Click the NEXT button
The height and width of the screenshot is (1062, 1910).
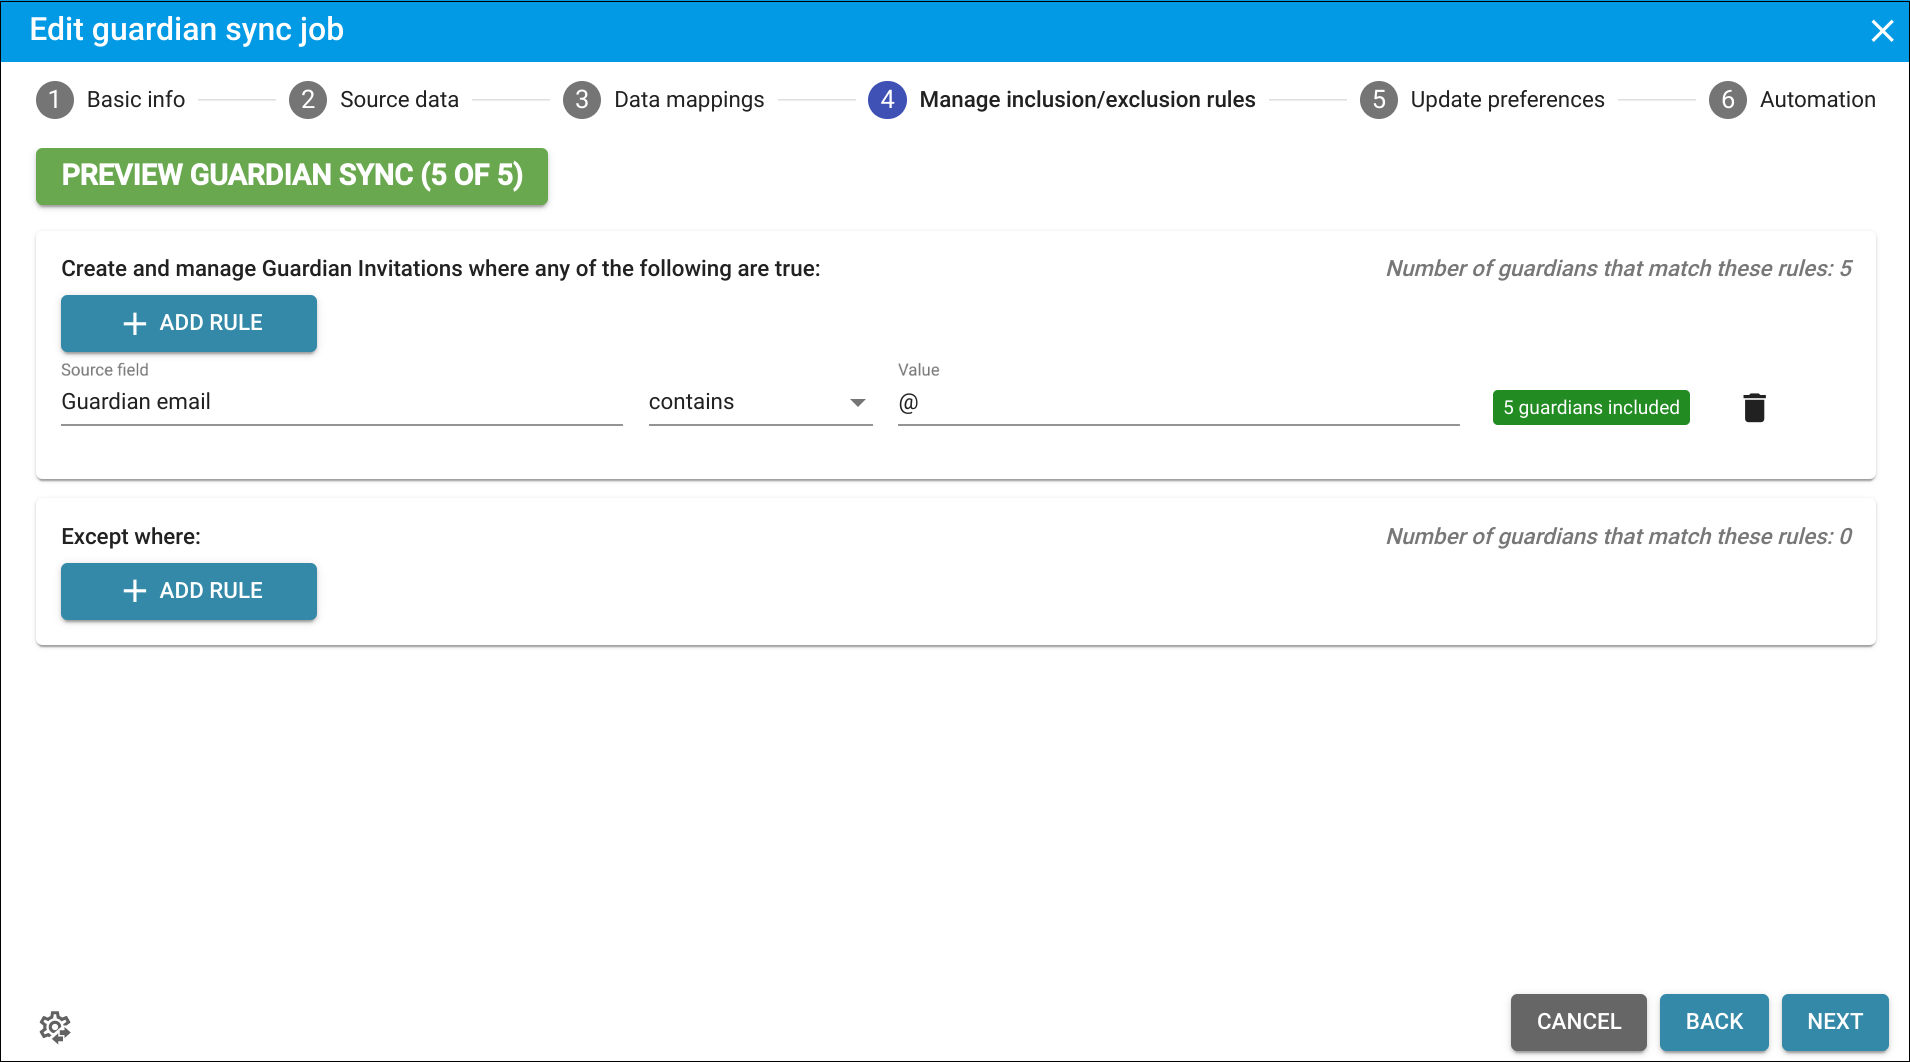[1835, 1021]
